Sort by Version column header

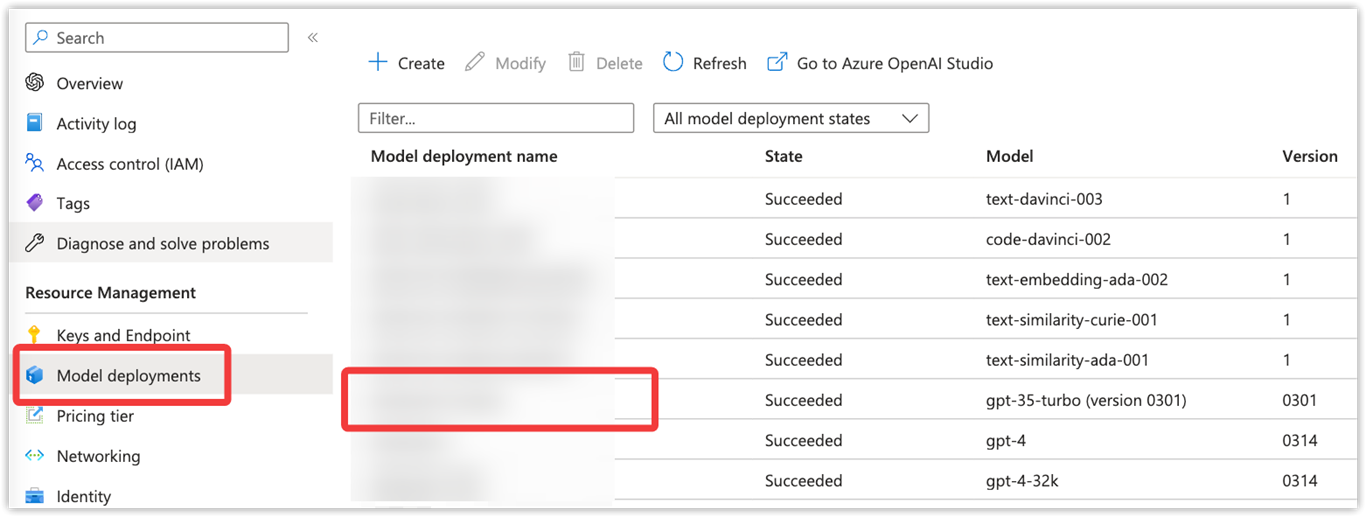pyautogui.click(x=1310, y=156)
